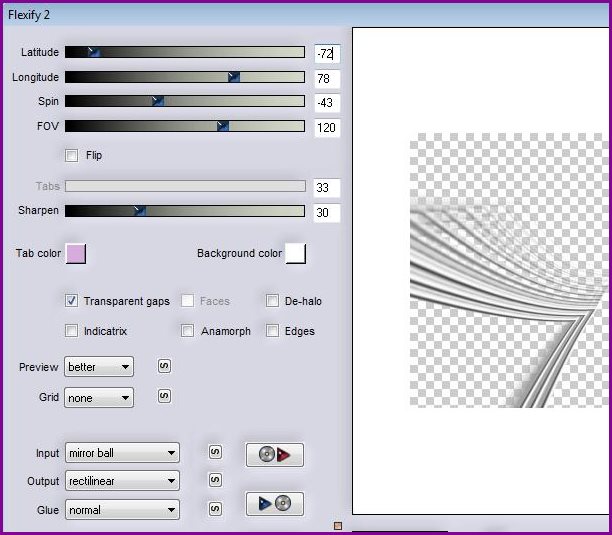The width and height of the screenshot is (612, 535).
Task: Turn on the De-halo checkbox
Action: click(x=272, y=301)
